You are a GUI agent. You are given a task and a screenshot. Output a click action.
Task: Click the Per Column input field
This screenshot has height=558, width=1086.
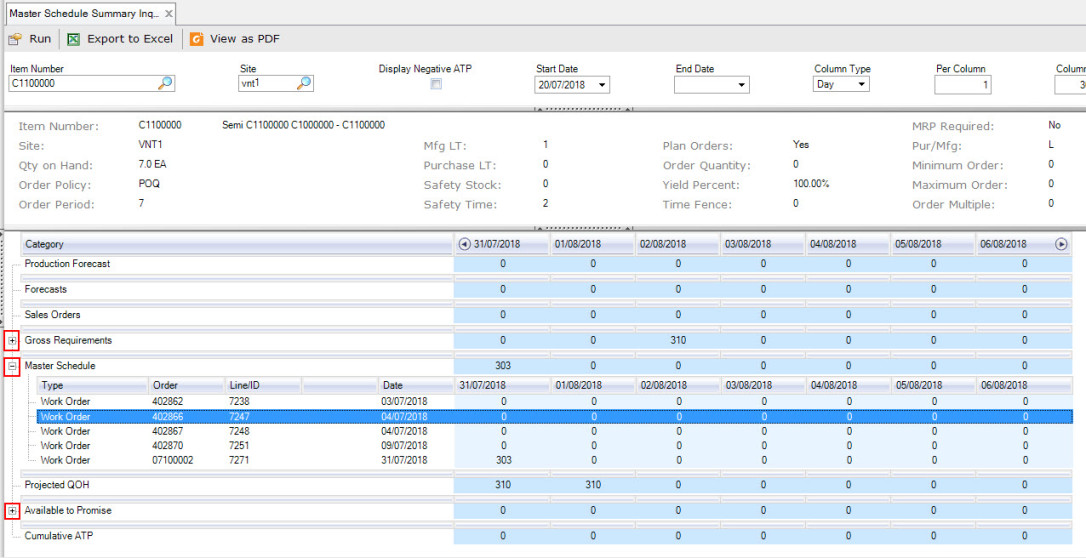click(963, 84)
